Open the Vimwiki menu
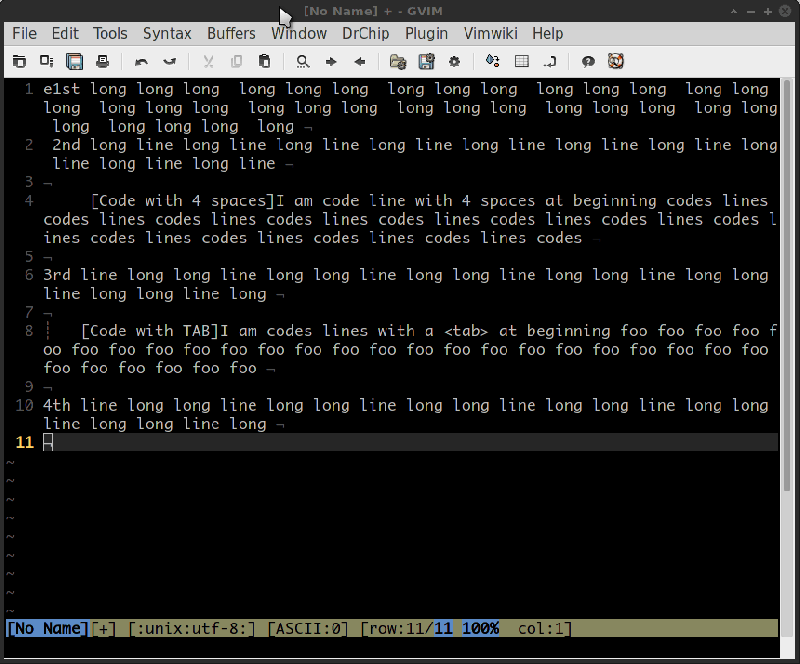 [490, 33]
